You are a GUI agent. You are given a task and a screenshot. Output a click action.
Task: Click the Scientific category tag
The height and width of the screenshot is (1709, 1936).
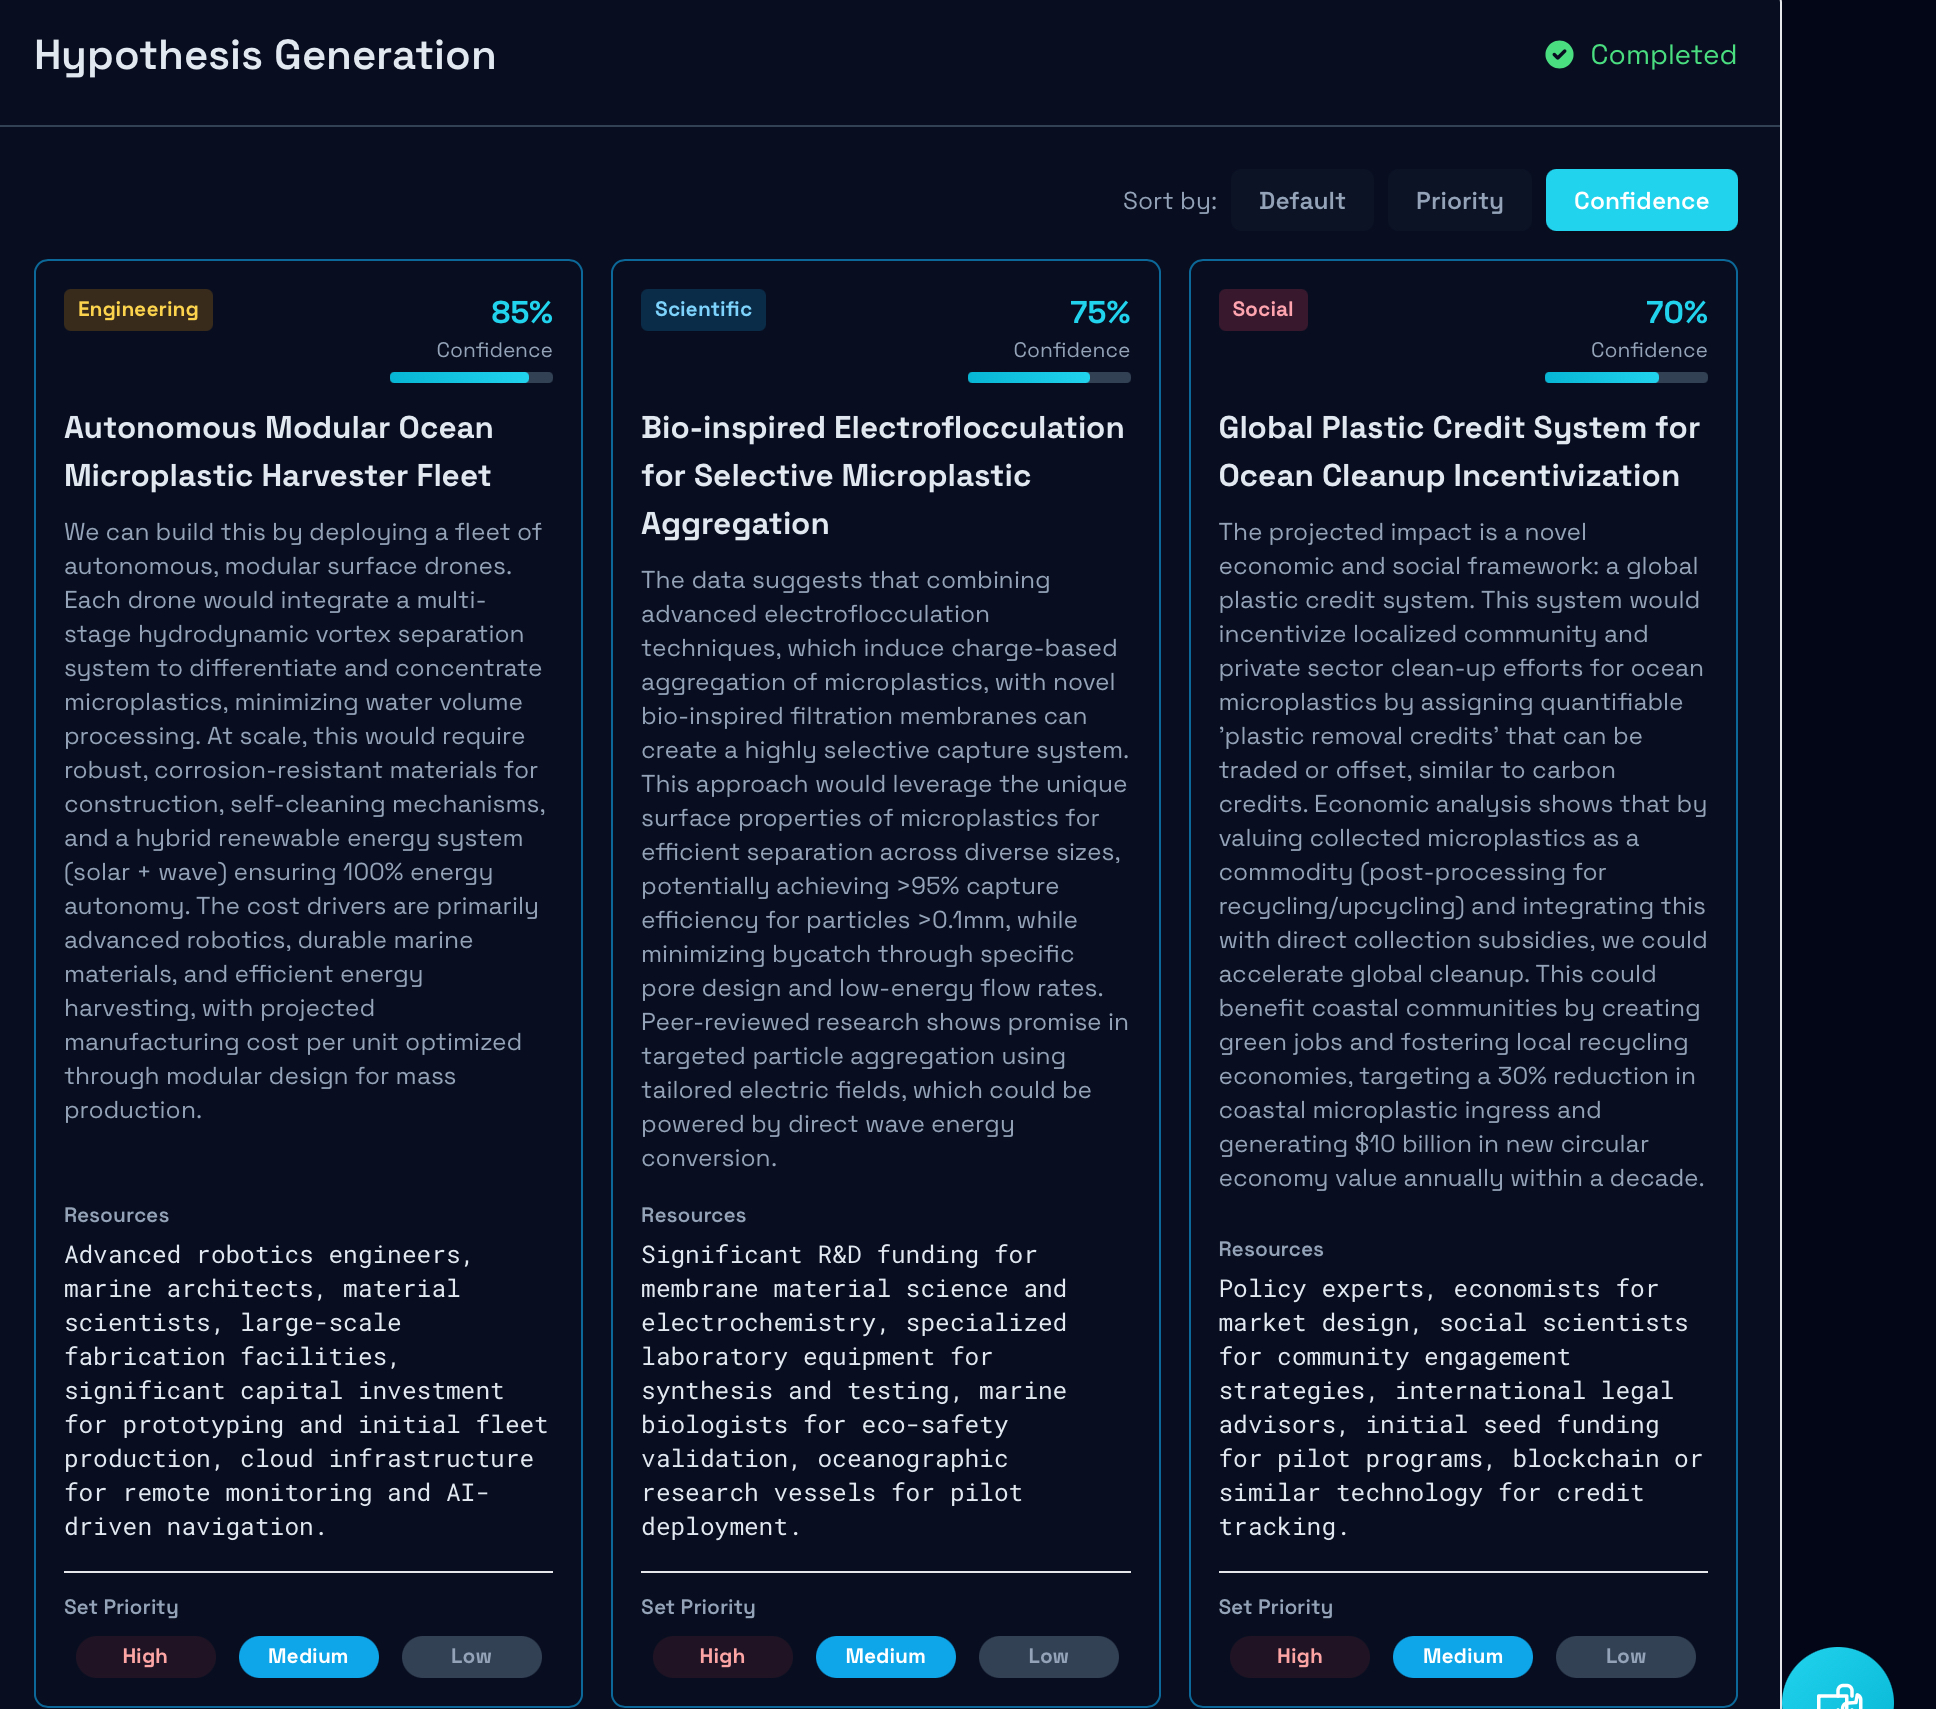coord(703,310)
